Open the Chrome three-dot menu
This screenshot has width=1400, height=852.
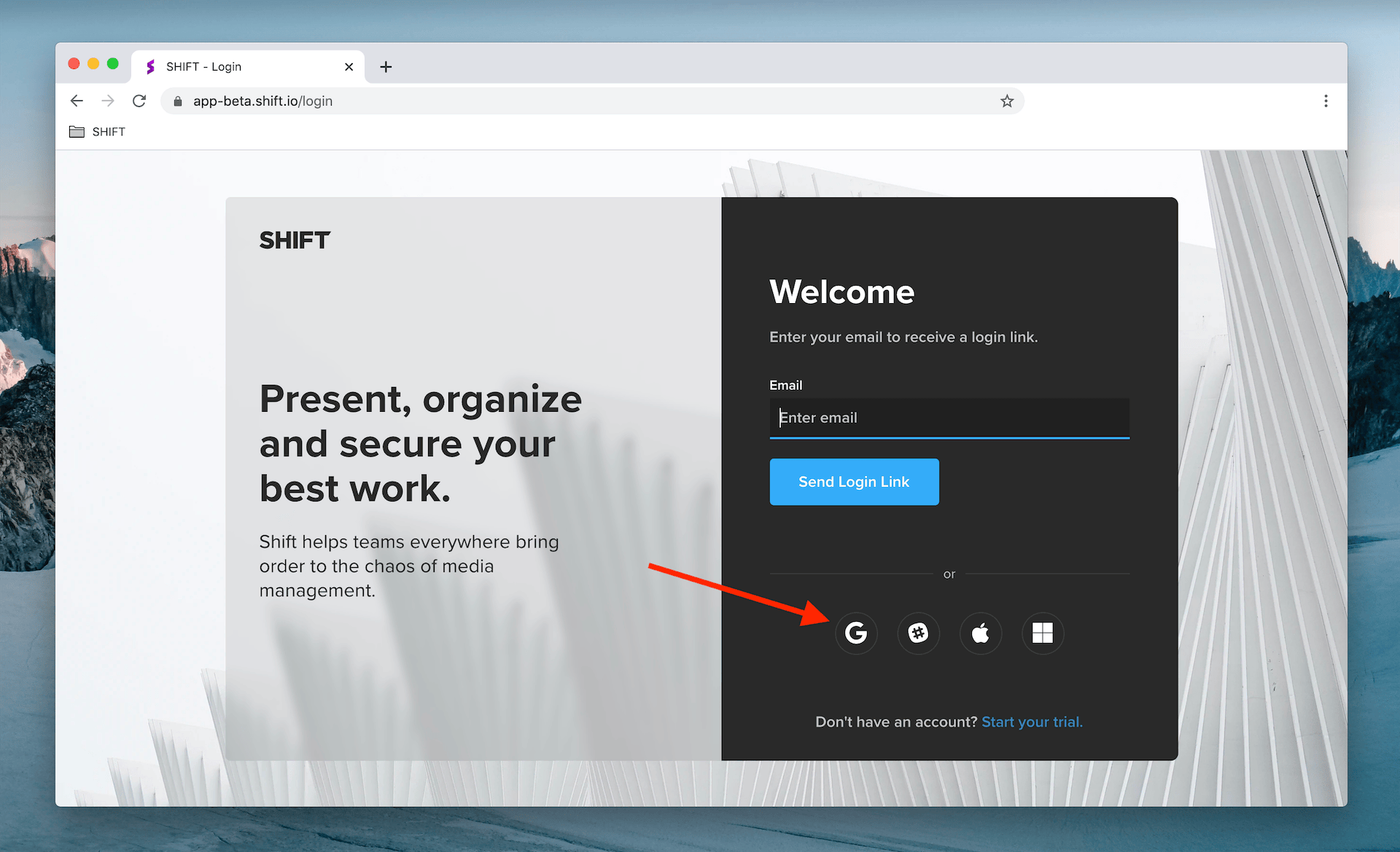[x=1326, y=101]
